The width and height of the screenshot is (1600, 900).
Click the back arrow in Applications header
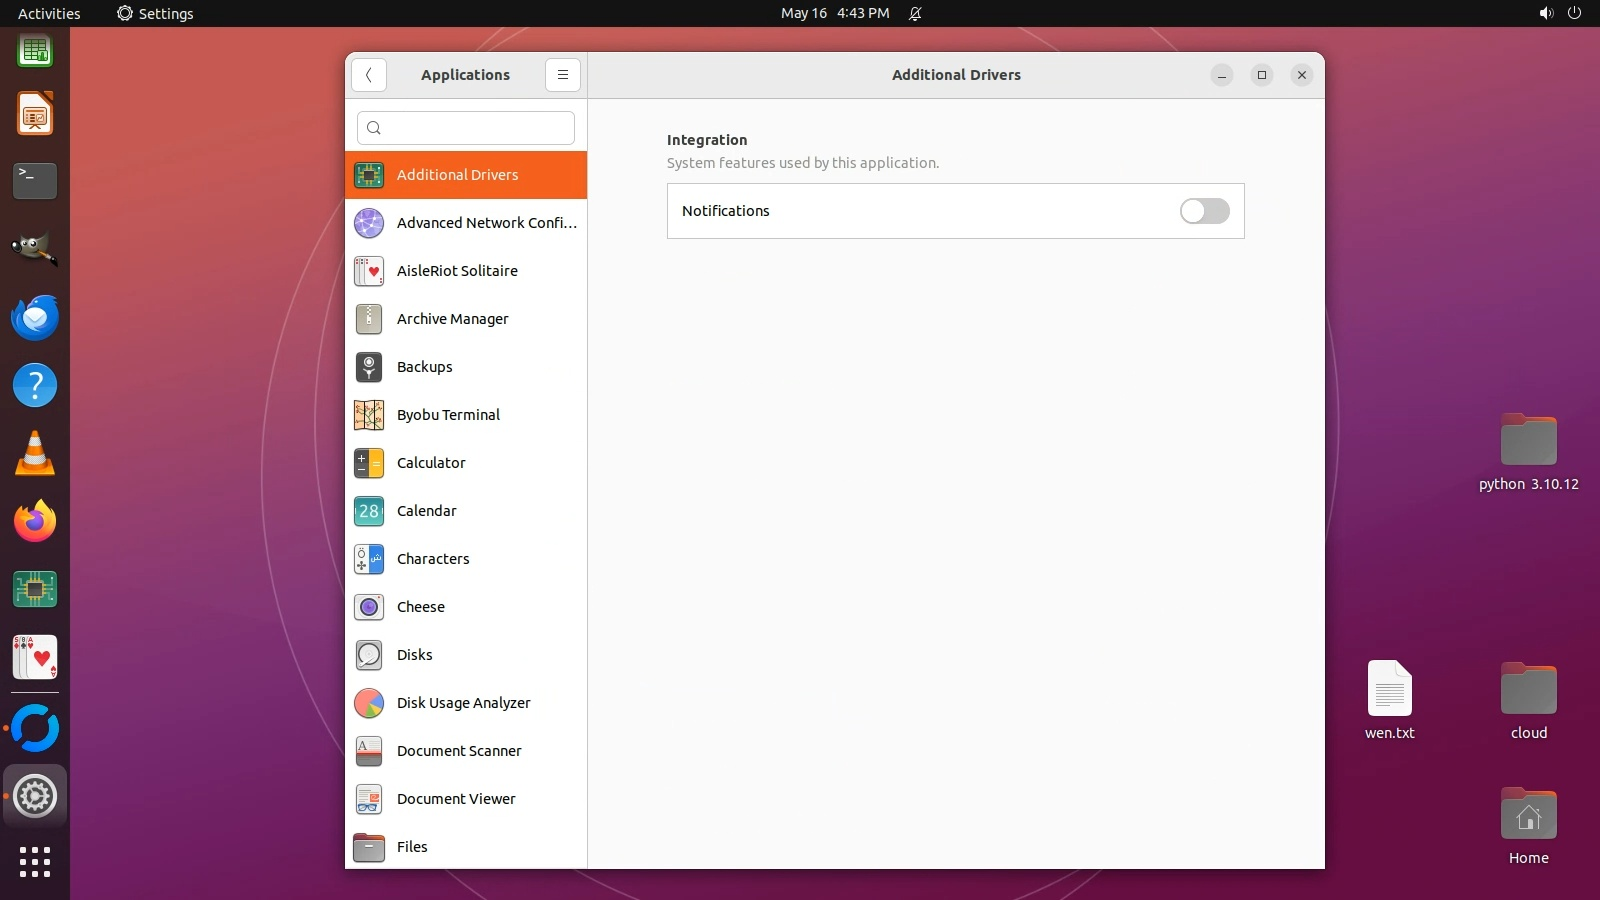pos(369,75)
